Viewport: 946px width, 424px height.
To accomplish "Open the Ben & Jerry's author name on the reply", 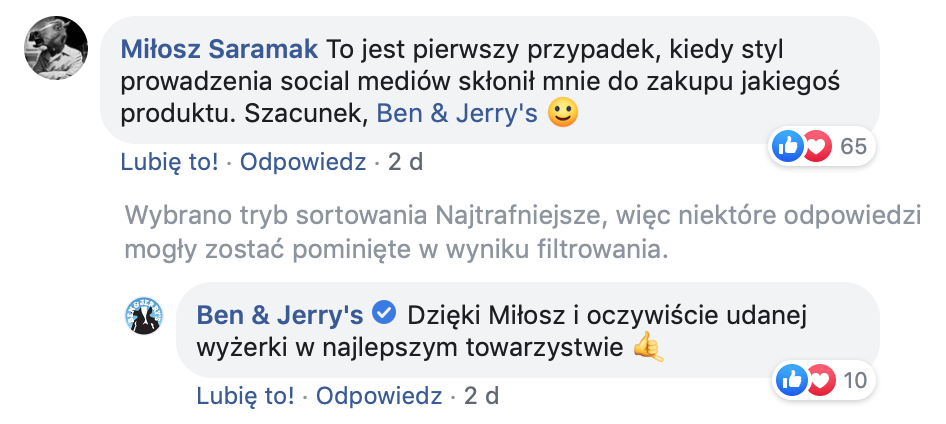I will click(279, 315).
